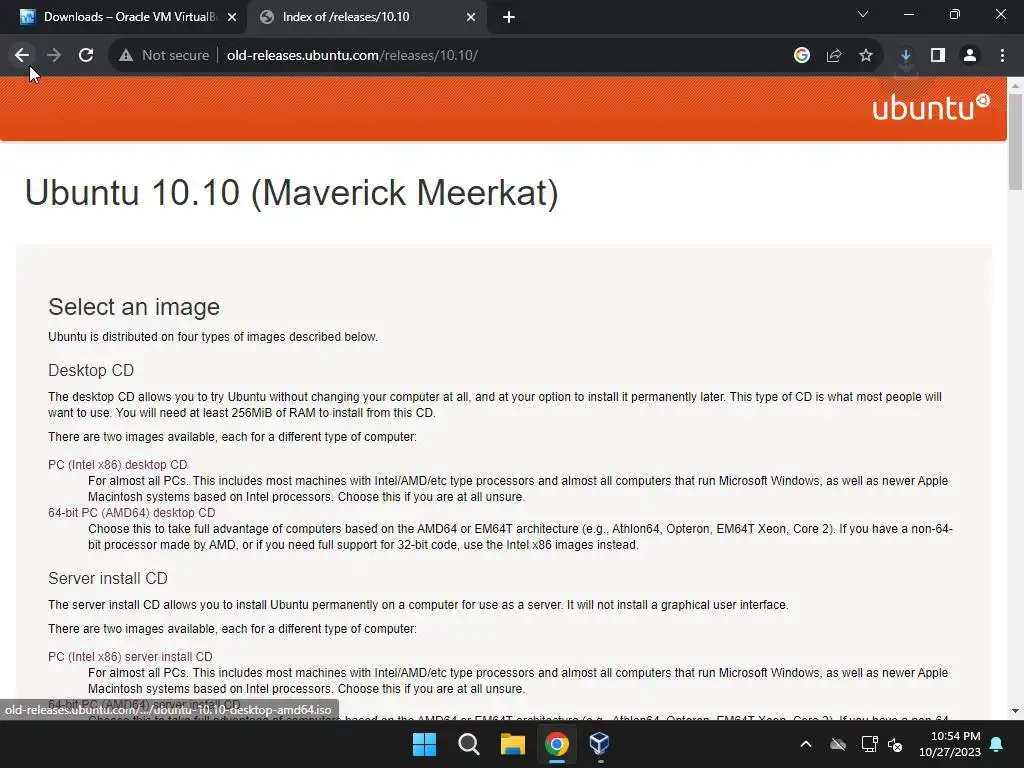Click the Google icon in the address bar
The width and height of the screenshot is (1024, 768).
pos(802,56)
